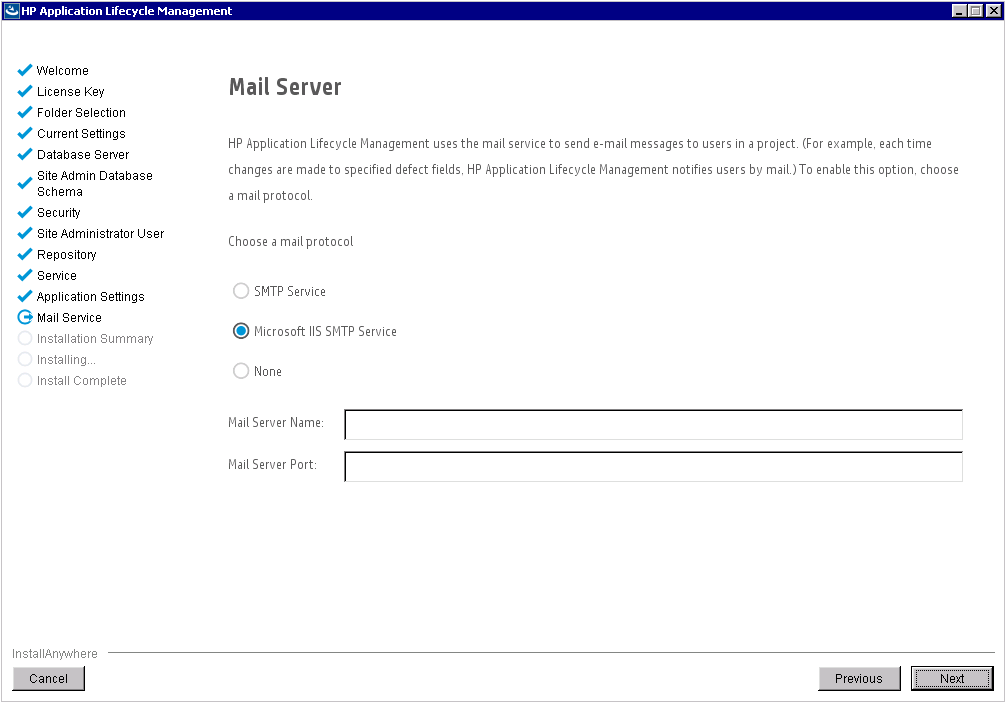The width and height of the screenshot is (1005, 702).
Task: Select the Current Settings step label
Action: 81,133
